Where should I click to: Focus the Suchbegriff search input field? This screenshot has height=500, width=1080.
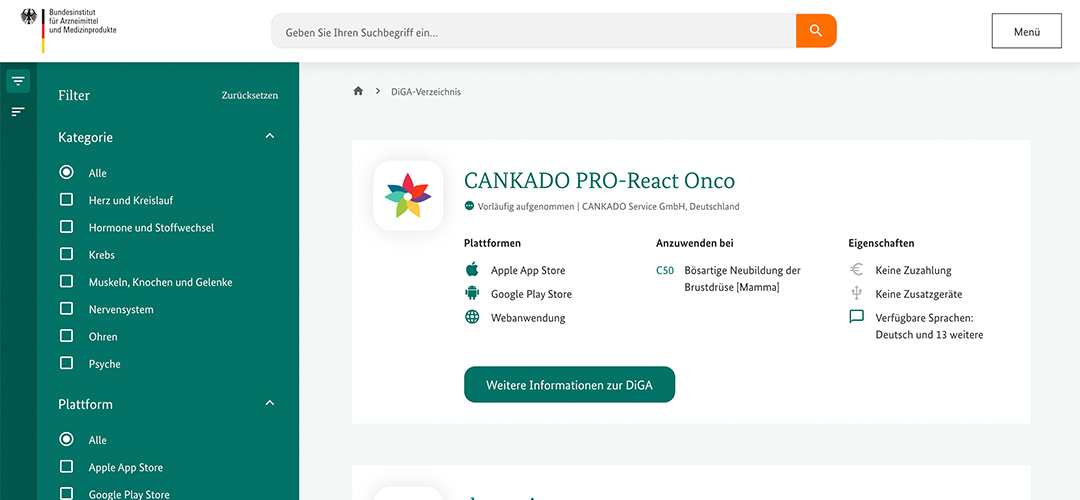tap(534, 31)
